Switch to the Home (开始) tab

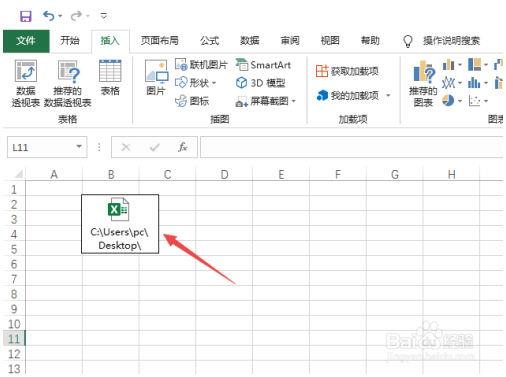tap(70, 41)
